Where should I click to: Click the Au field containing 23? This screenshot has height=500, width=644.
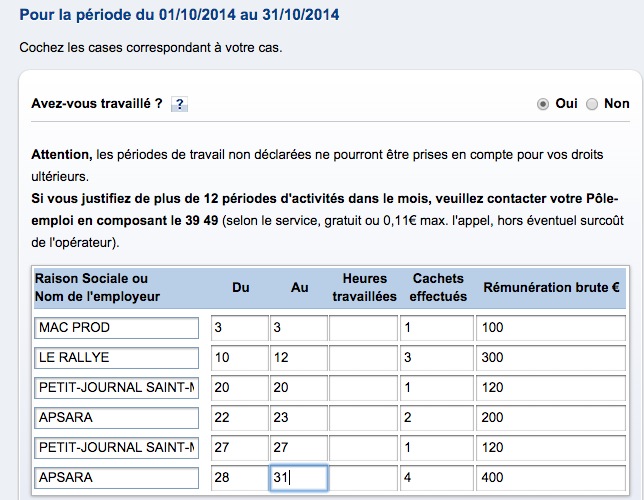click(x=298, y=417)
